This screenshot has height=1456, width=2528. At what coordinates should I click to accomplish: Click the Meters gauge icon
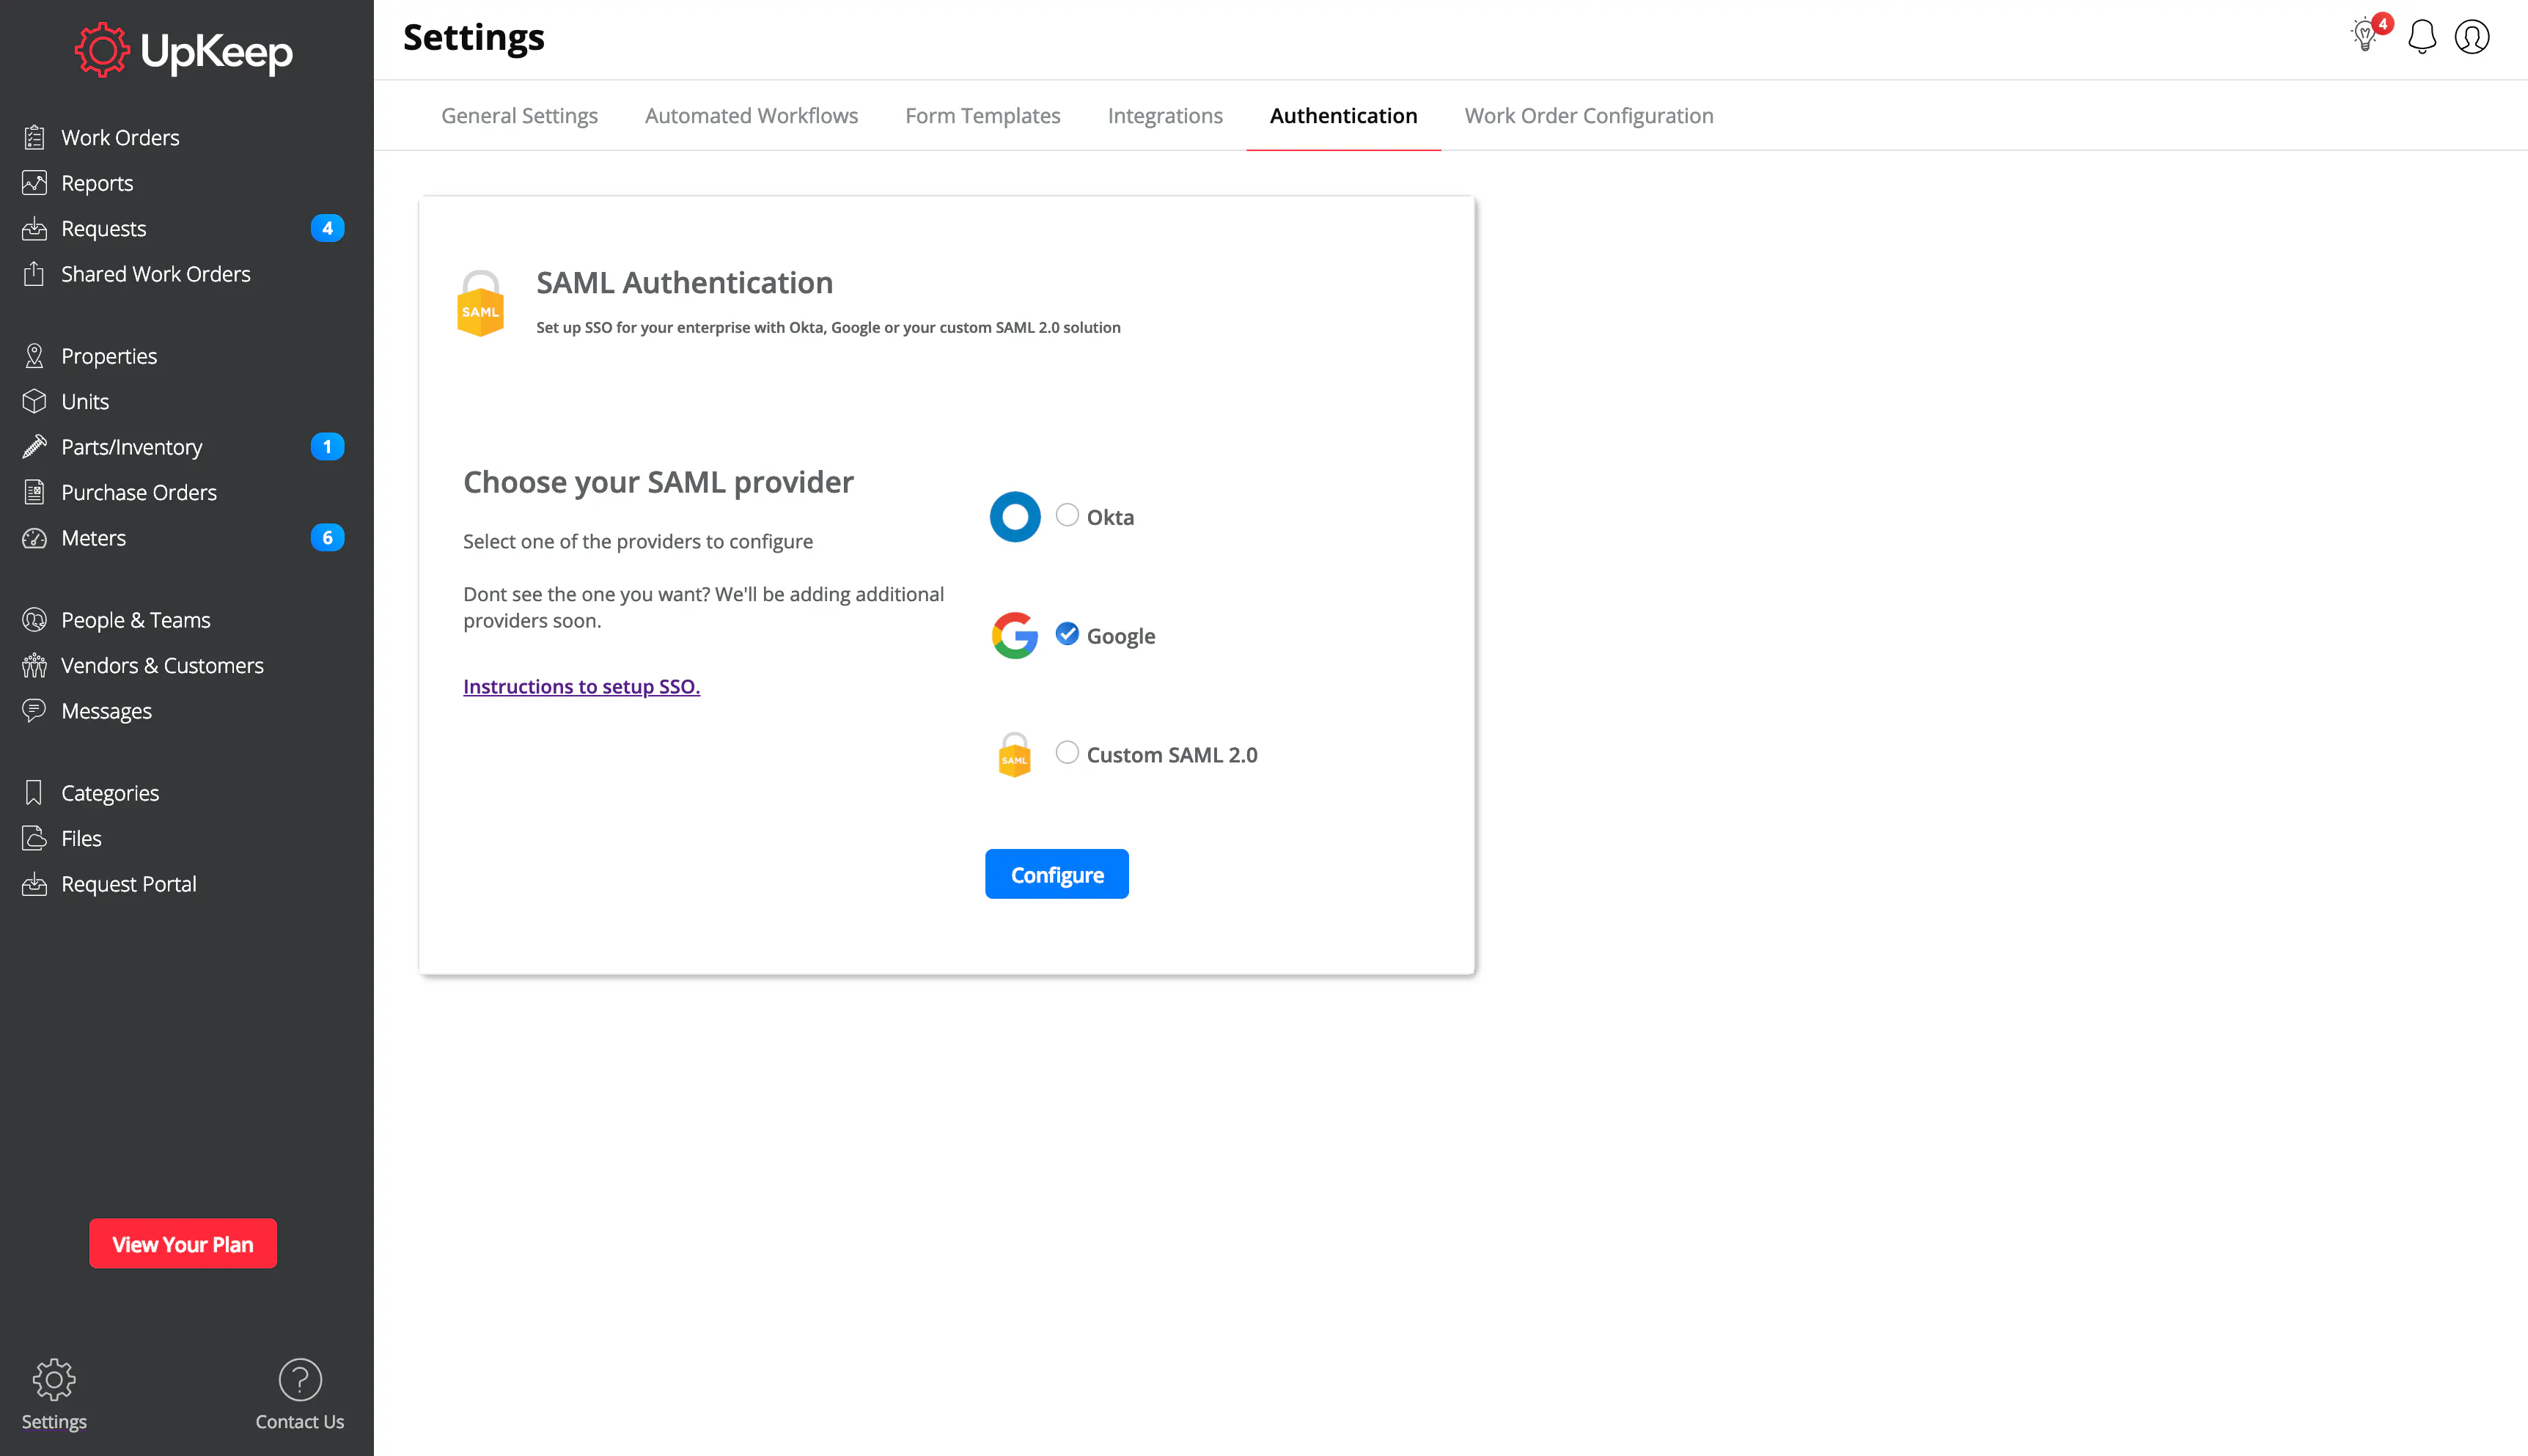(x=35, y=538)
